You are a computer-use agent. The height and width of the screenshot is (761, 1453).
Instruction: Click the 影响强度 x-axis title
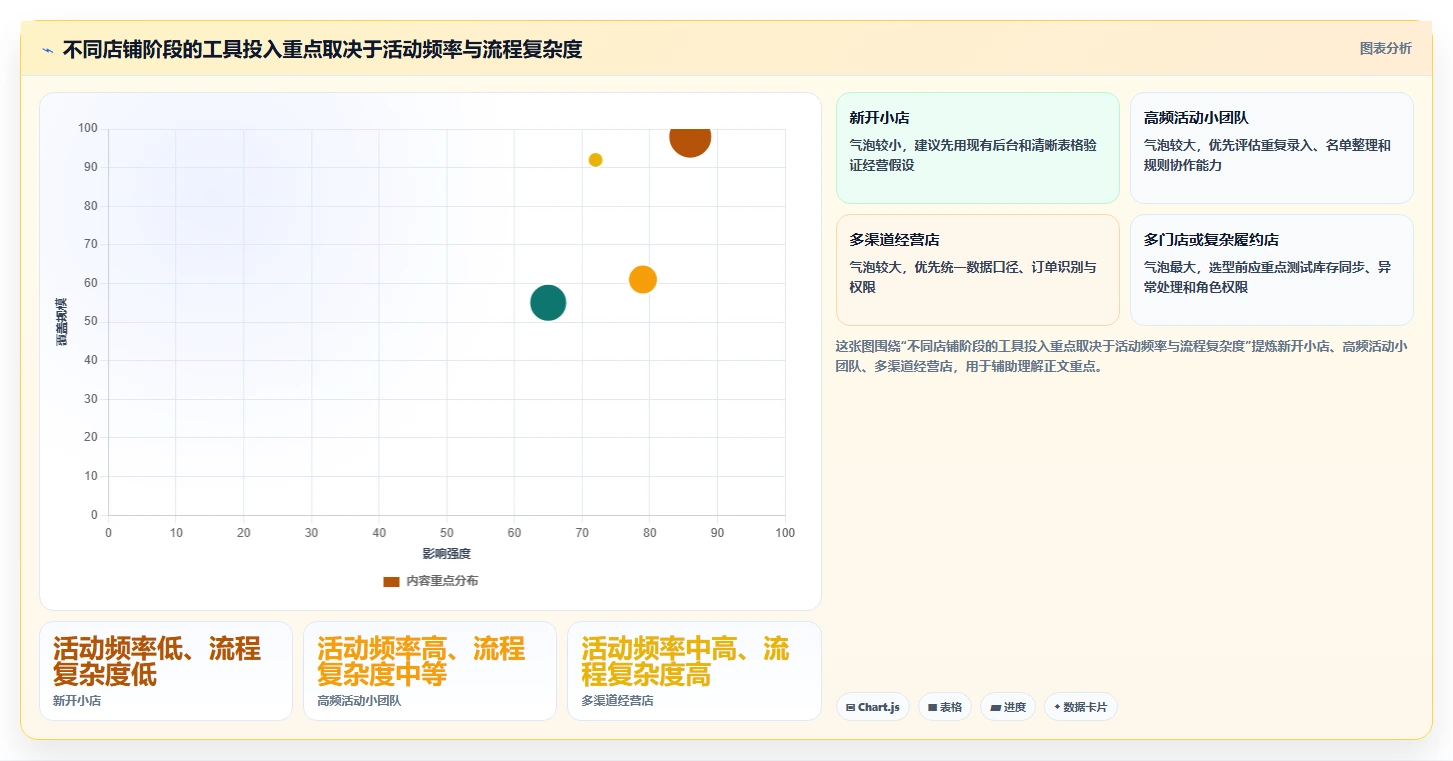pos(446,554)
